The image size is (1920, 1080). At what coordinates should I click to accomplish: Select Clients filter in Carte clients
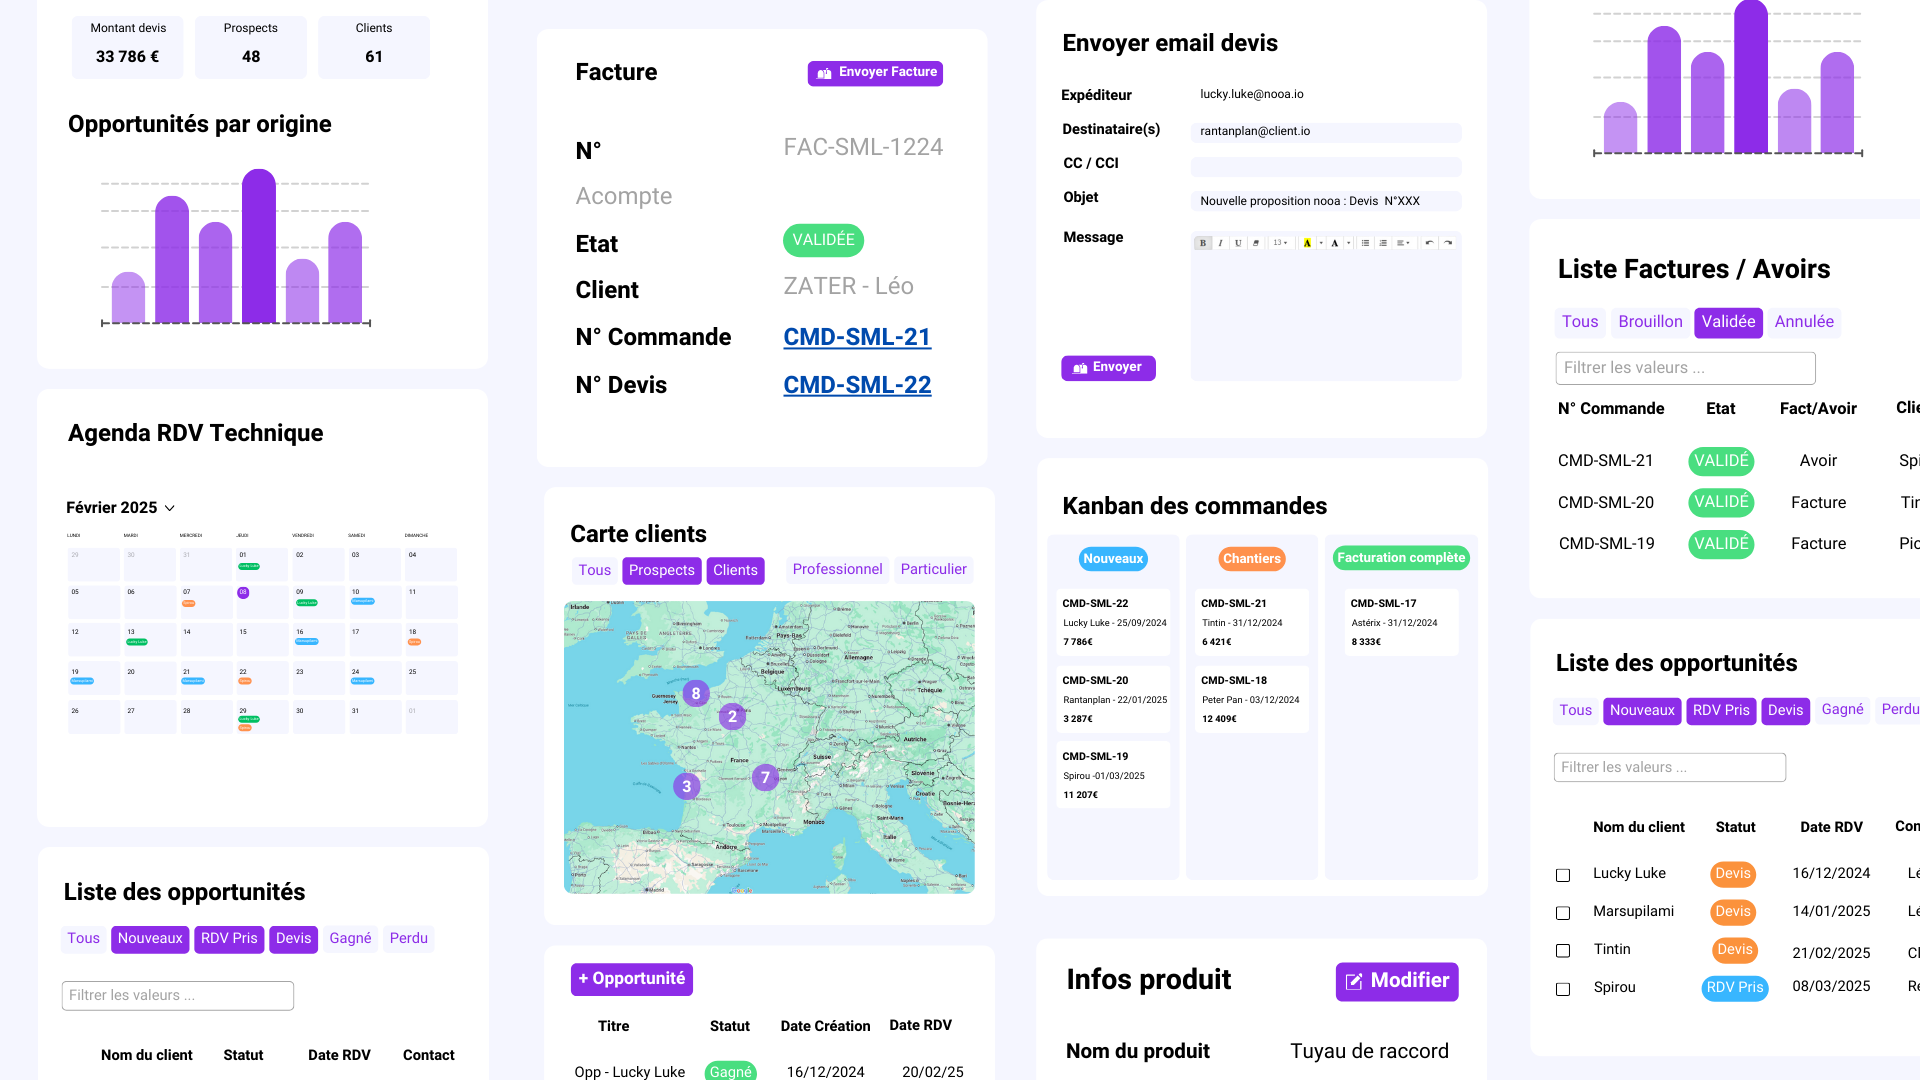coord(735,570)
